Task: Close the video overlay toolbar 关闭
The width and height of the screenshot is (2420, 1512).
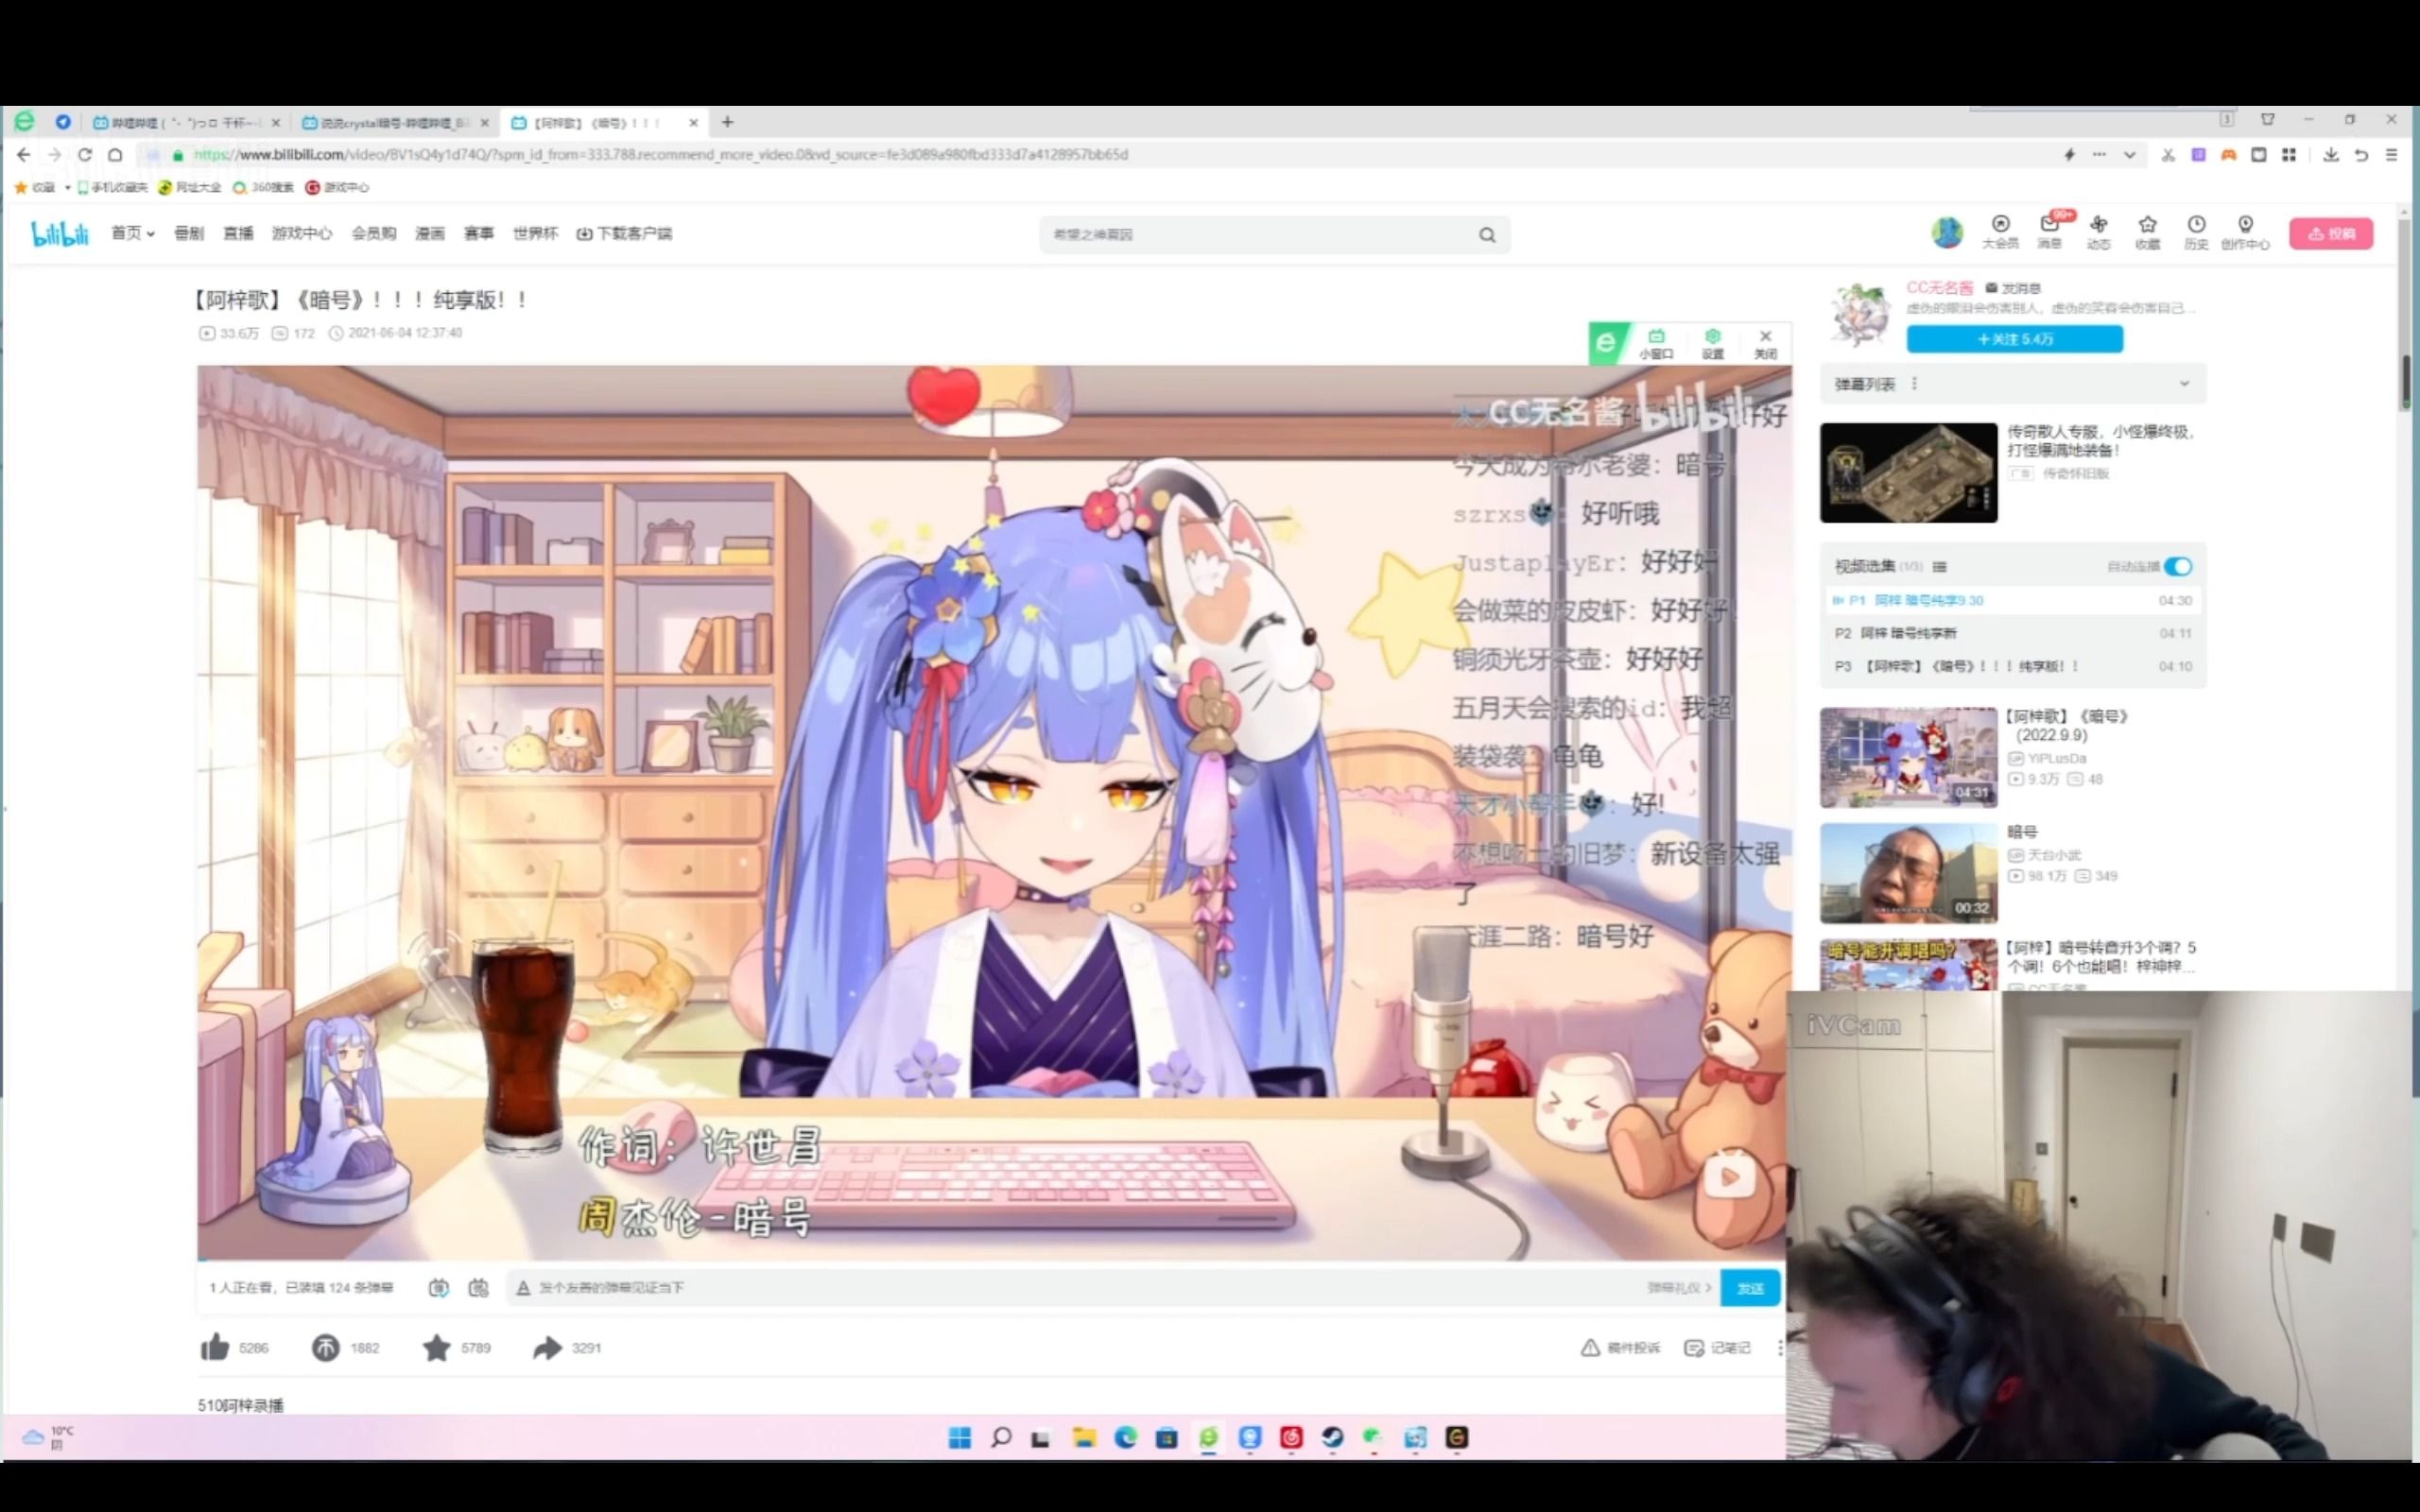Action: tap(1765, 343)
